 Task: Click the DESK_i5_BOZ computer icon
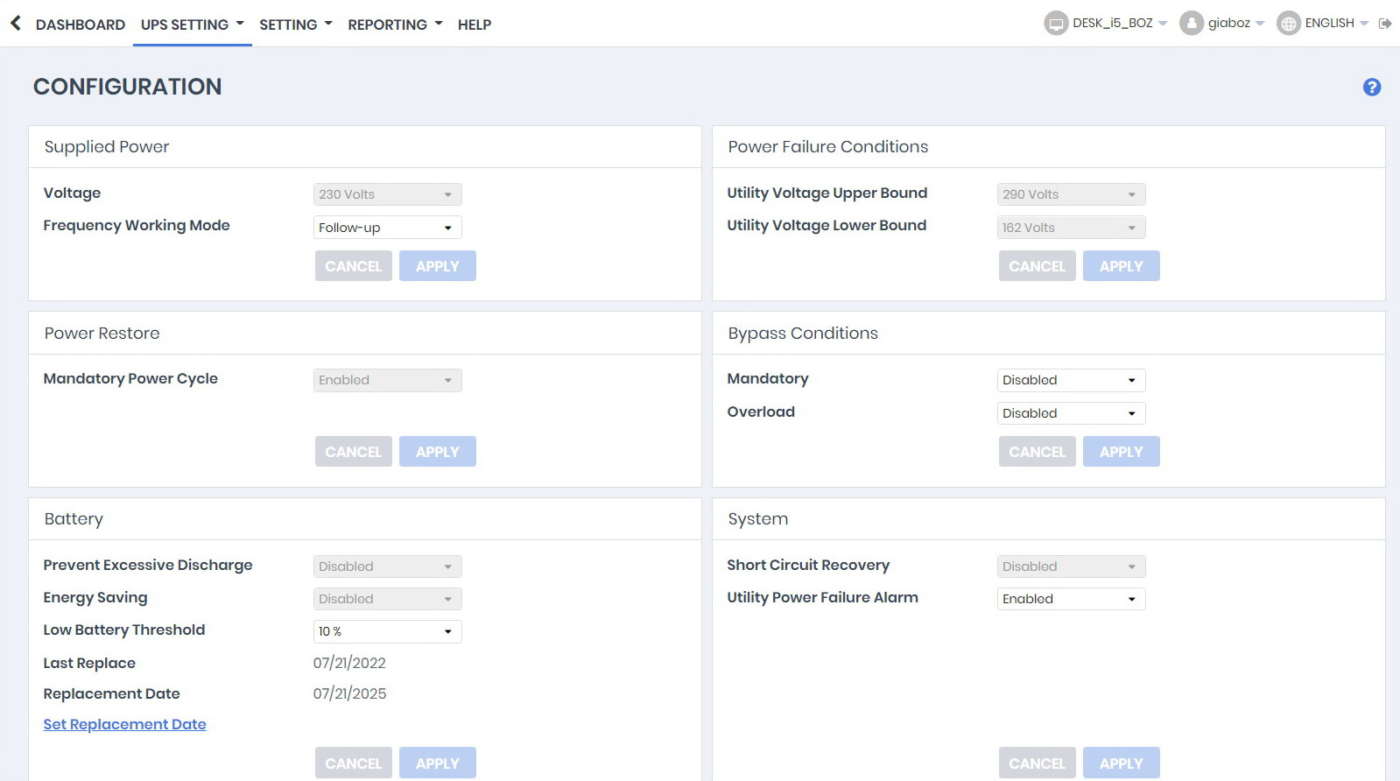(1056, 23)
